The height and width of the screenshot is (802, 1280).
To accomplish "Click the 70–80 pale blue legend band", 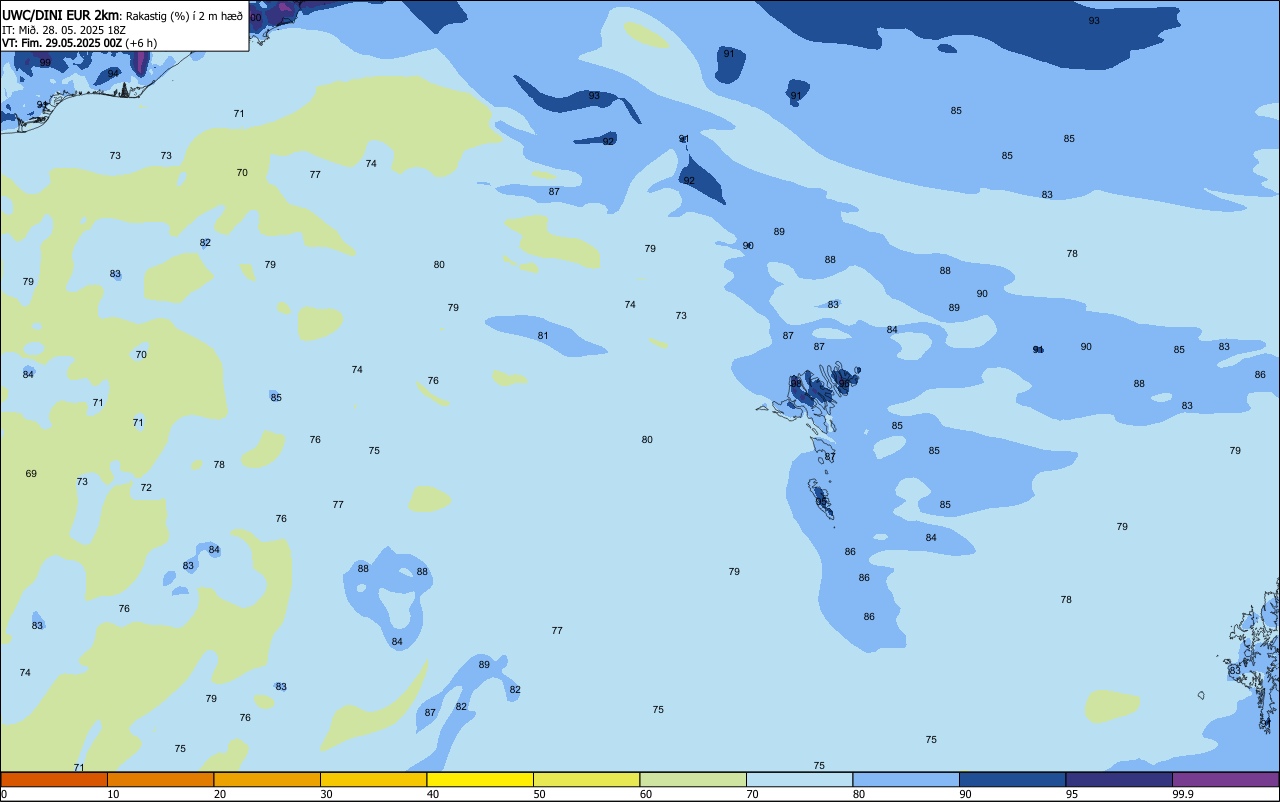I will coord(799,779).
